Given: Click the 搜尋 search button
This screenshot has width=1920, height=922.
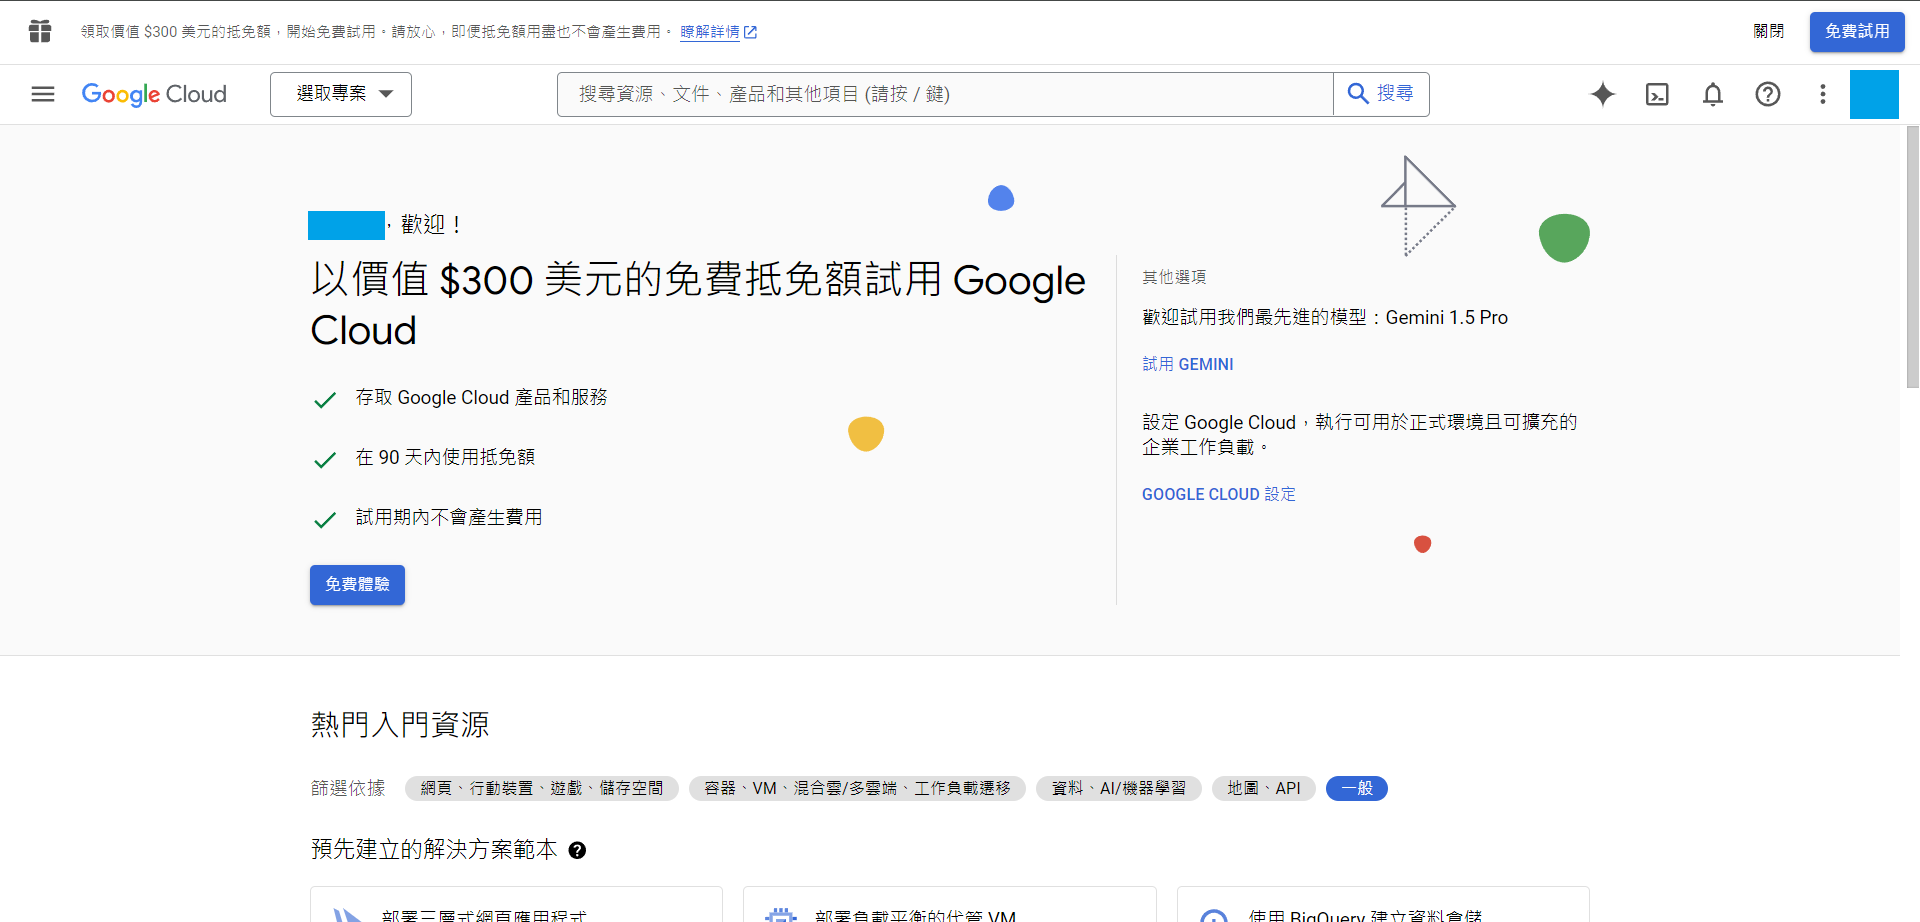Looking at the screenshot, I should click(1381, 94).
